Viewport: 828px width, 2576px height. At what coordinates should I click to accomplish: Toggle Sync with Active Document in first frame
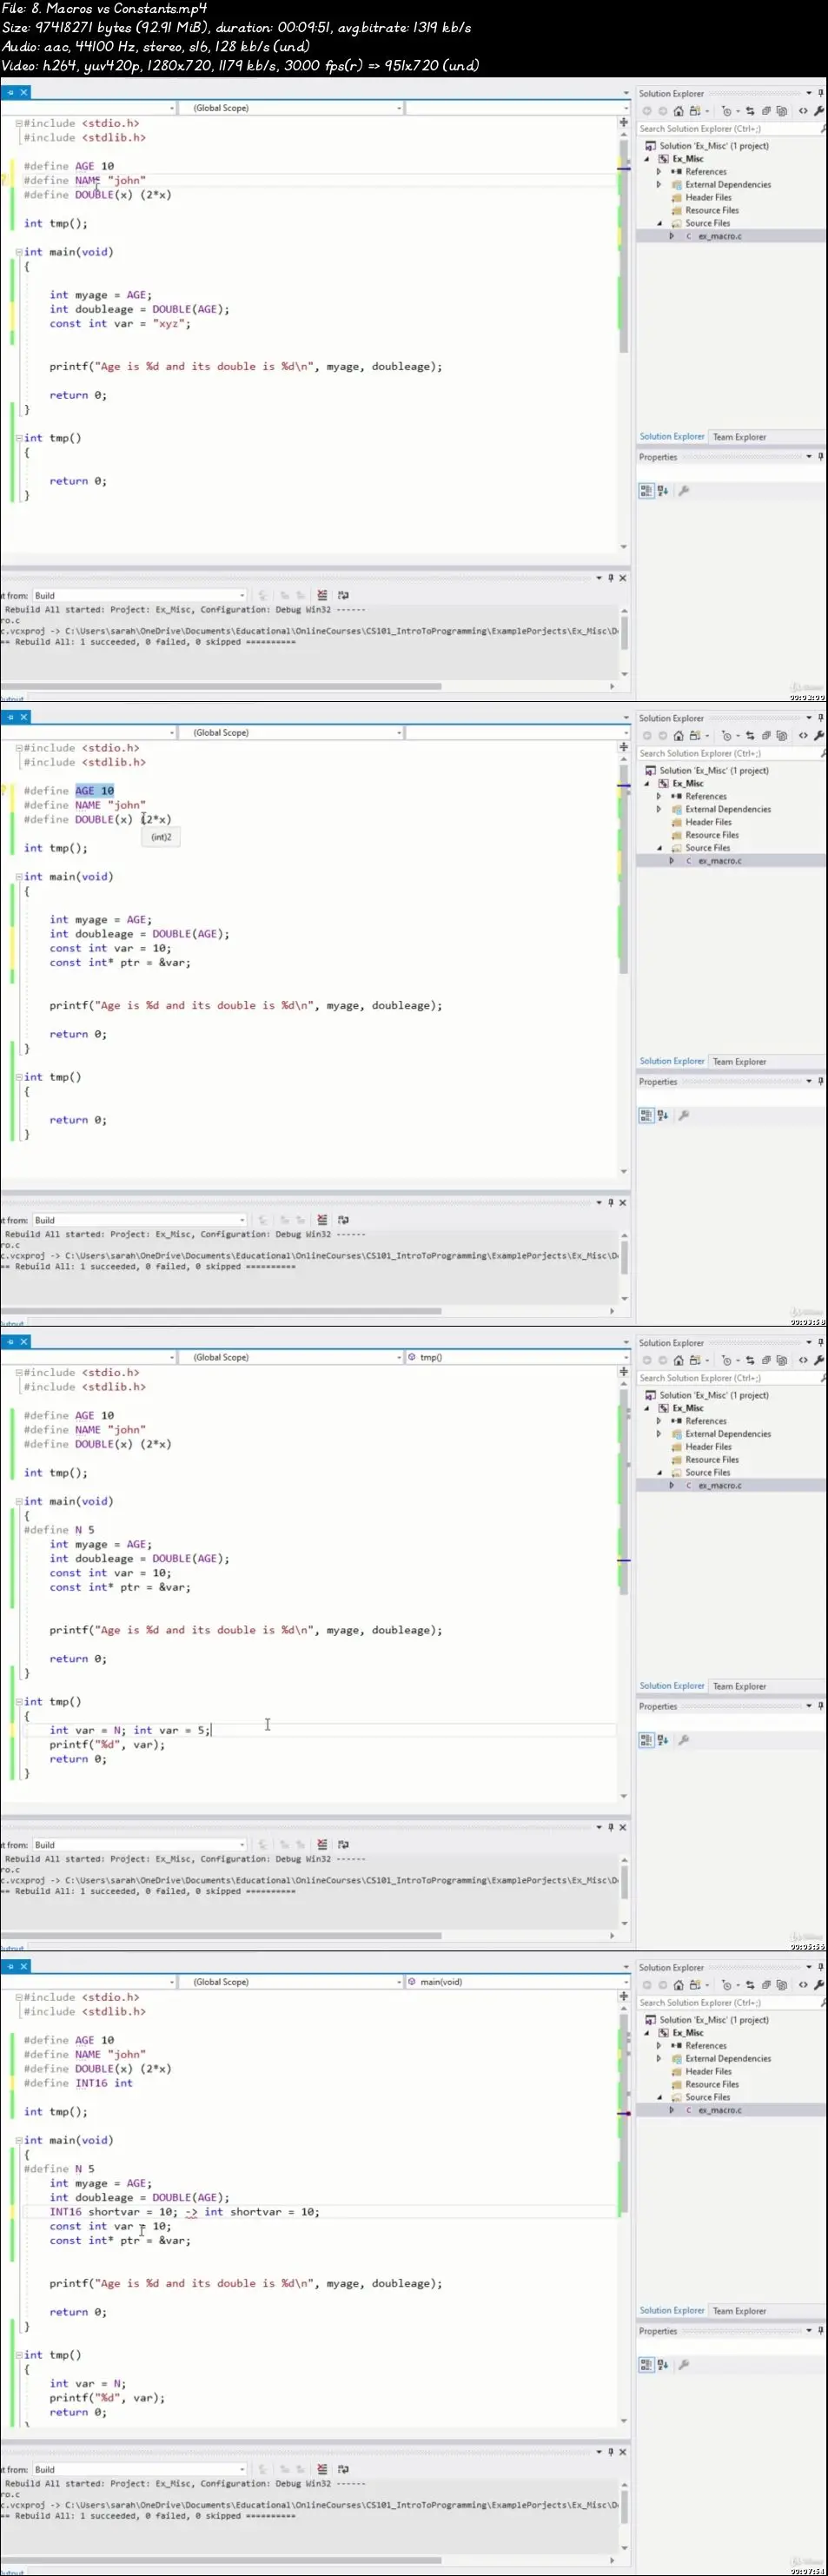[750, 111]
